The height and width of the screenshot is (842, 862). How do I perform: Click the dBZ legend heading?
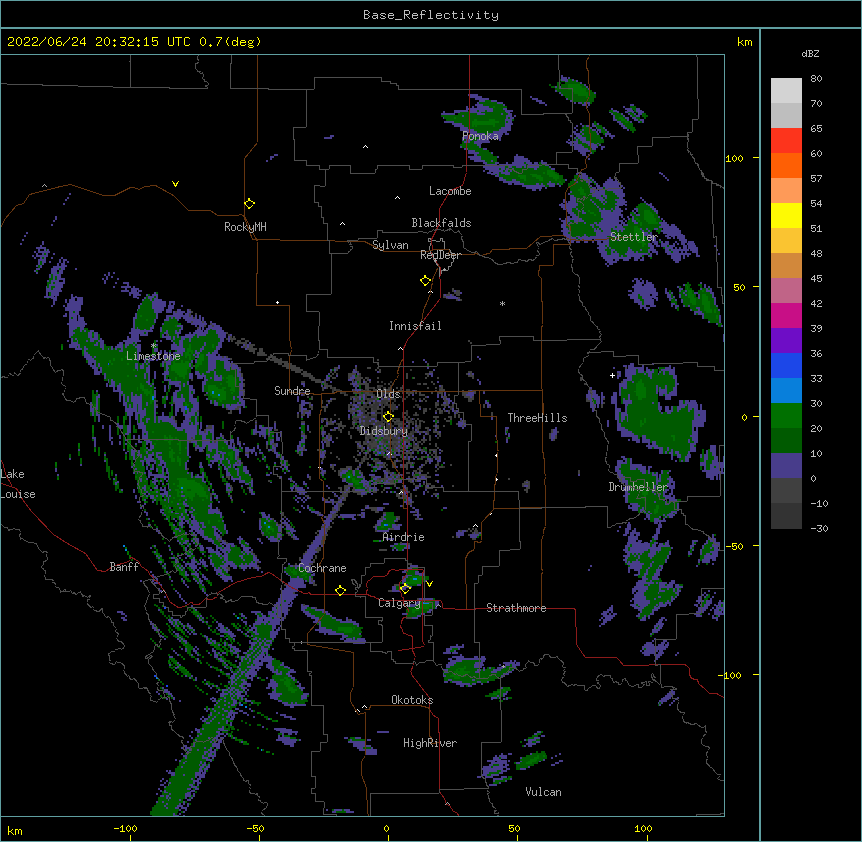(x=810, y=53)
